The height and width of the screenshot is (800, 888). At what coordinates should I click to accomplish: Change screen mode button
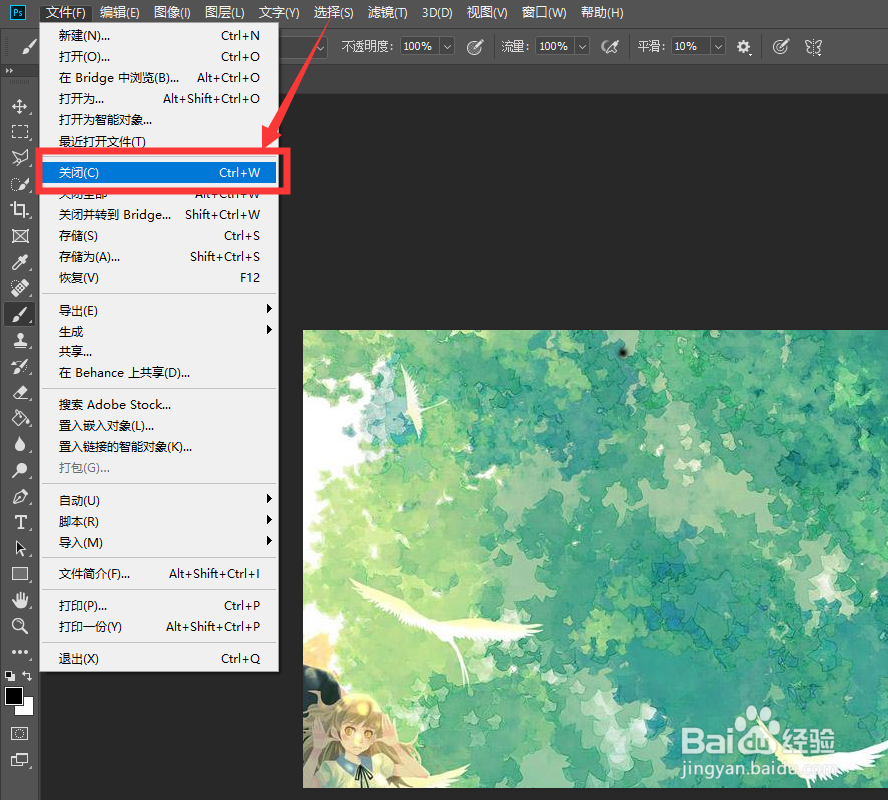tap(19, 760)
